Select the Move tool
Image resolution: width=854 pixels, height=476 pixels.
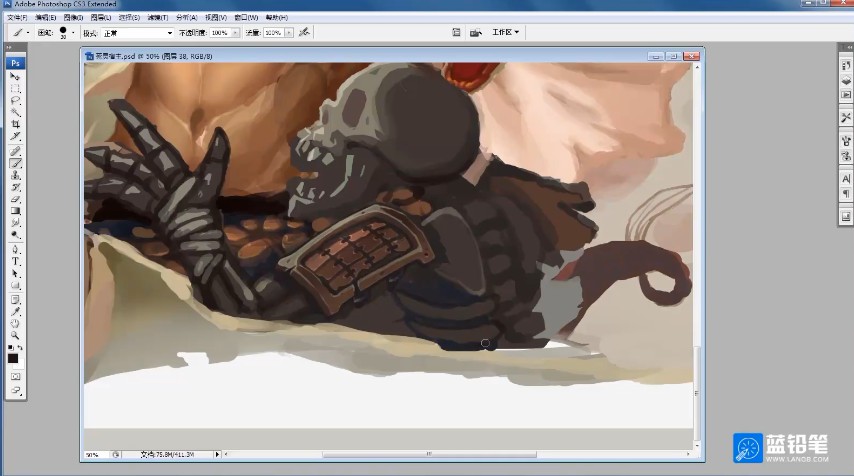point(15,77)
